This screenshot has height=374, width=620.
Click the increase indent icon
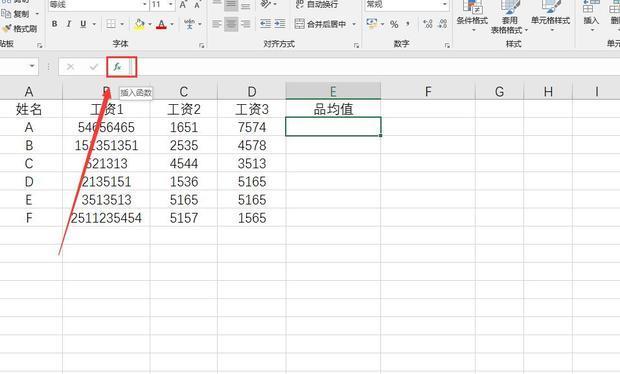(280, 24)
